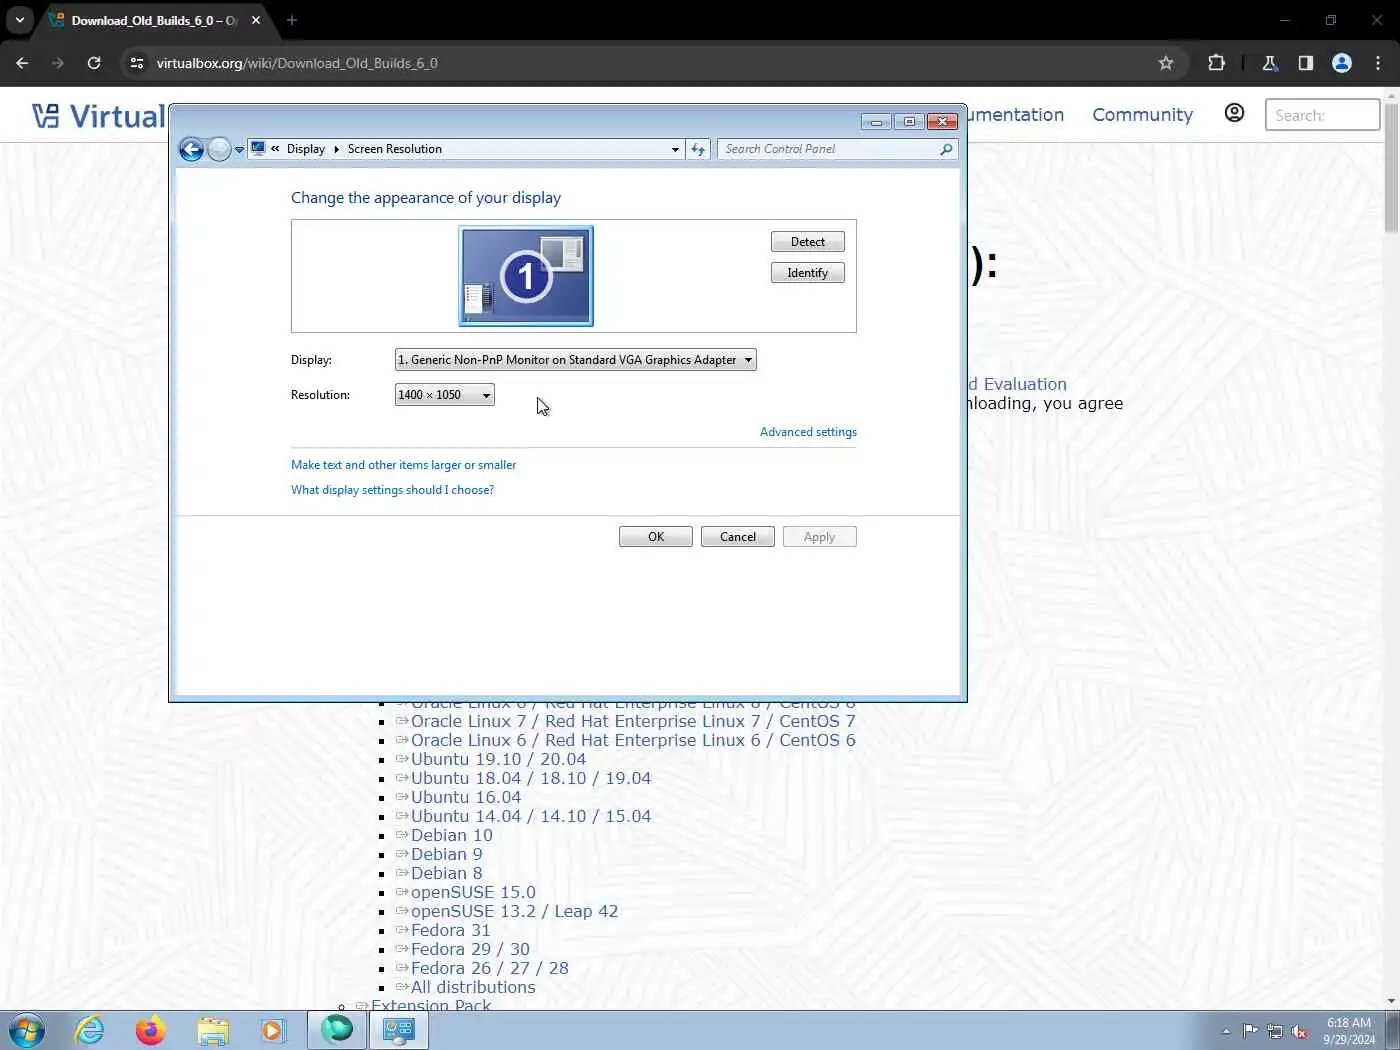
Task: Click the Forward arrow in Control Panel window
Action: coord(219,149)
